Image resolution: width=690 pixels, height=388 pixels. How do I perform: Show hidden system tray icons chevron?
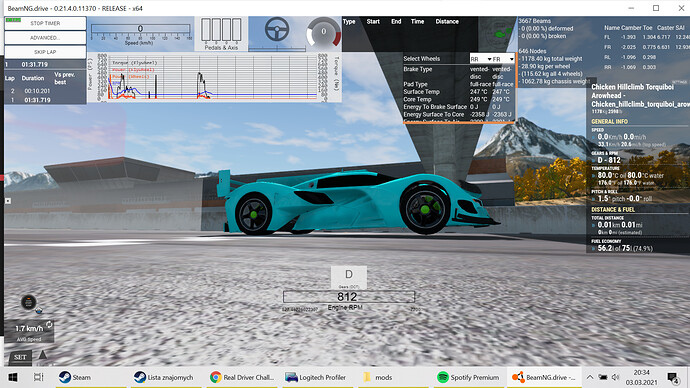590,377
